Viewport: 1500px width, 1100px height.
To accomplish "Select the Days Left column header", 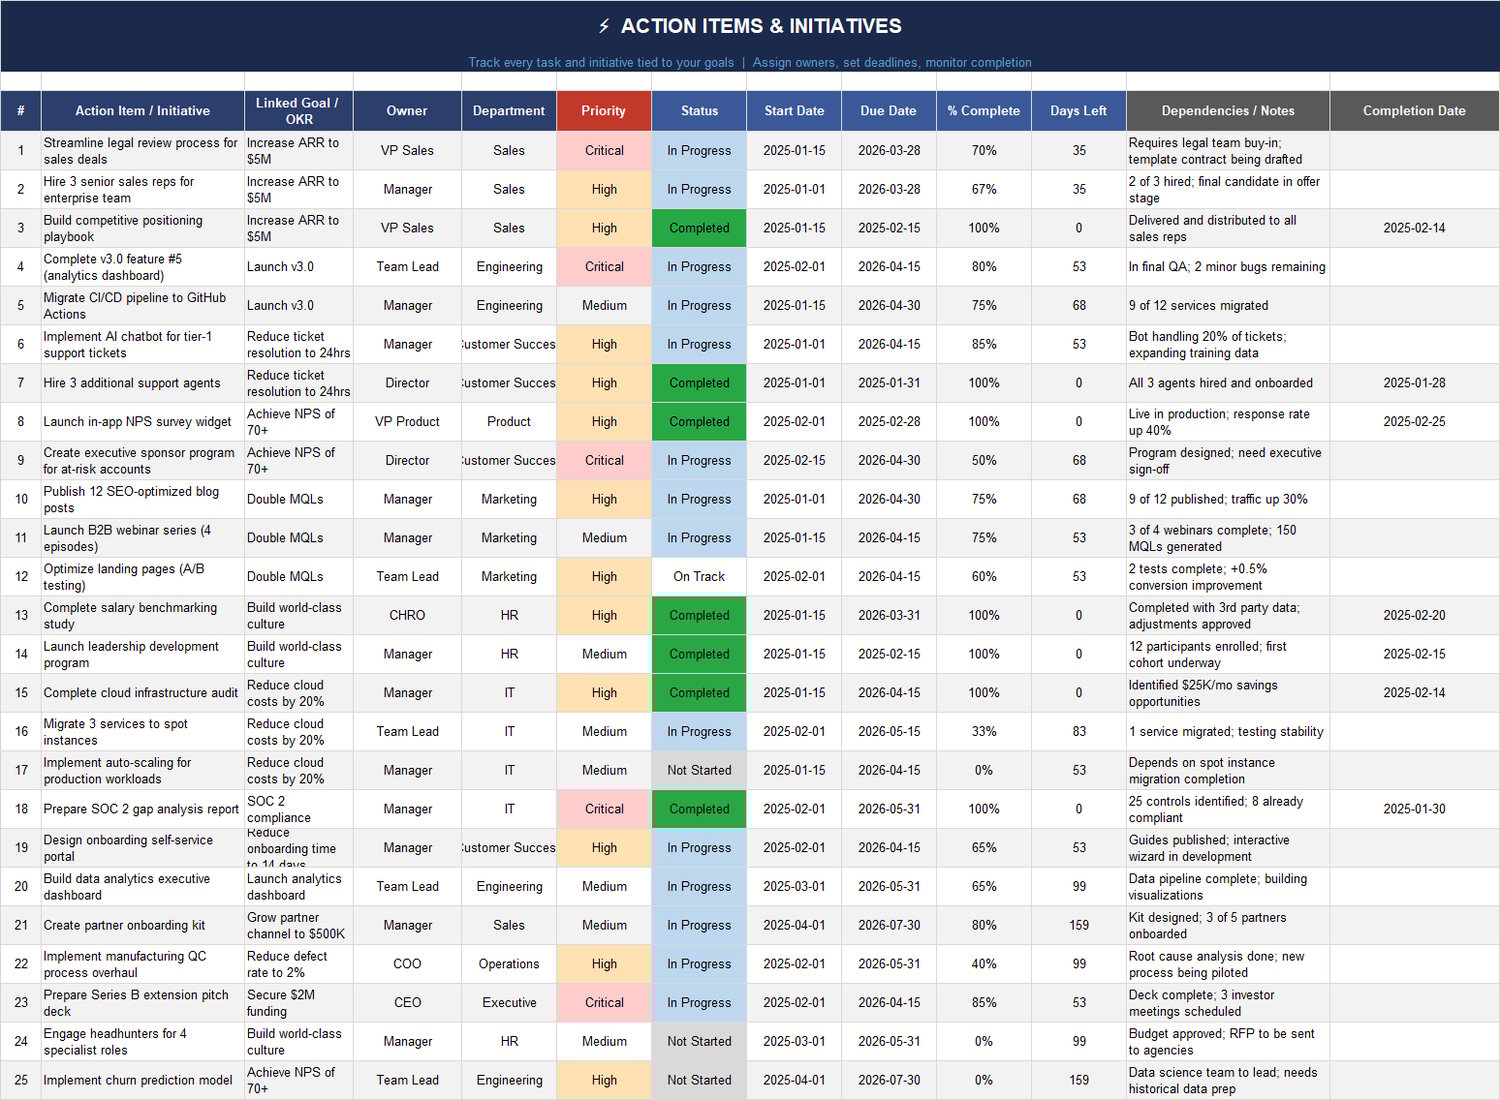I will point(1078,111).
